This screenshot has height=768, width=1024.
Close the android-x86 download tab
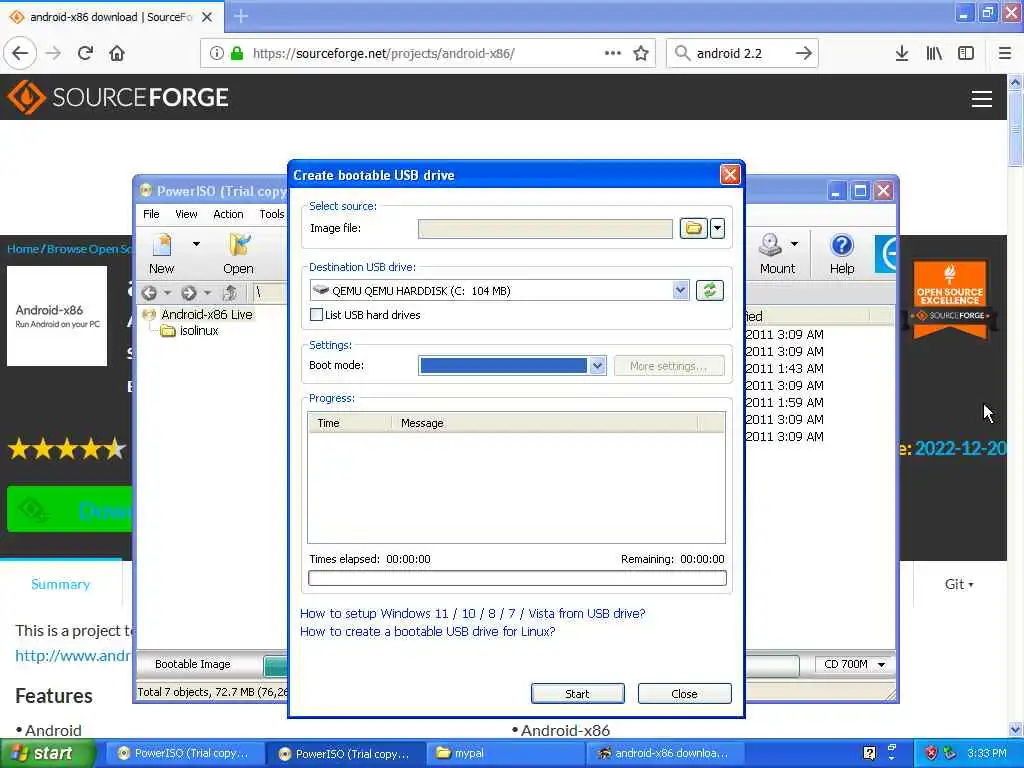click(x=207, y=17)
